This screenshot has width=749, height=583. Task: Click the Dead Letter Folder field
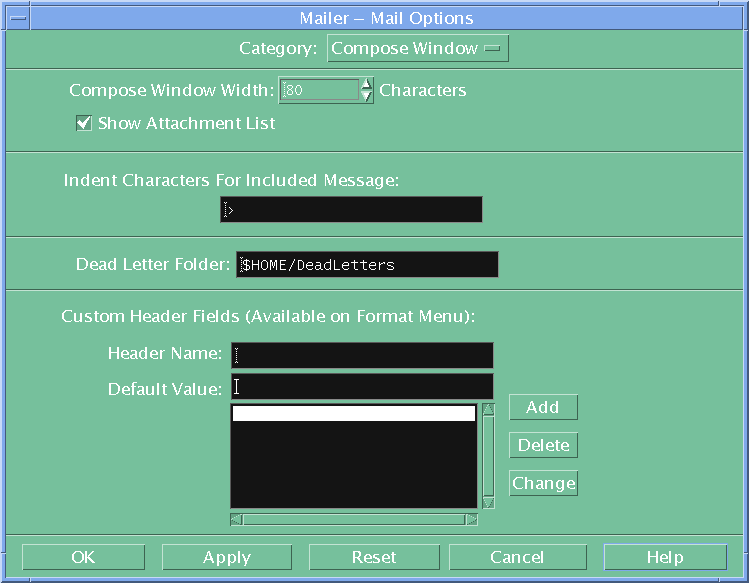pyautogui.click(x=367, y=265)
